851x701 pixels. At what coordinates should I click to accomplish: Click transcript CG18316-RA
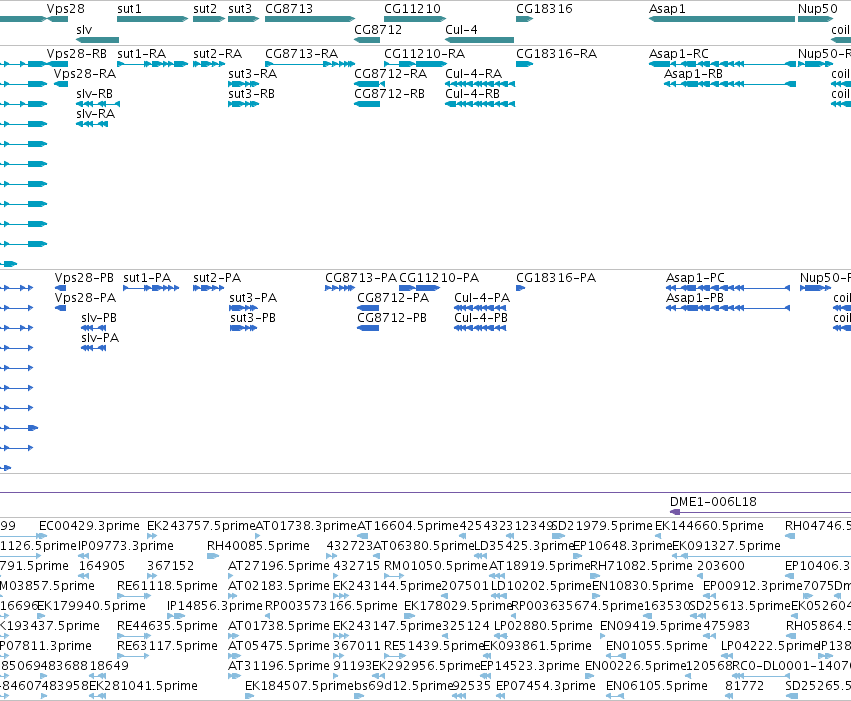556,54
